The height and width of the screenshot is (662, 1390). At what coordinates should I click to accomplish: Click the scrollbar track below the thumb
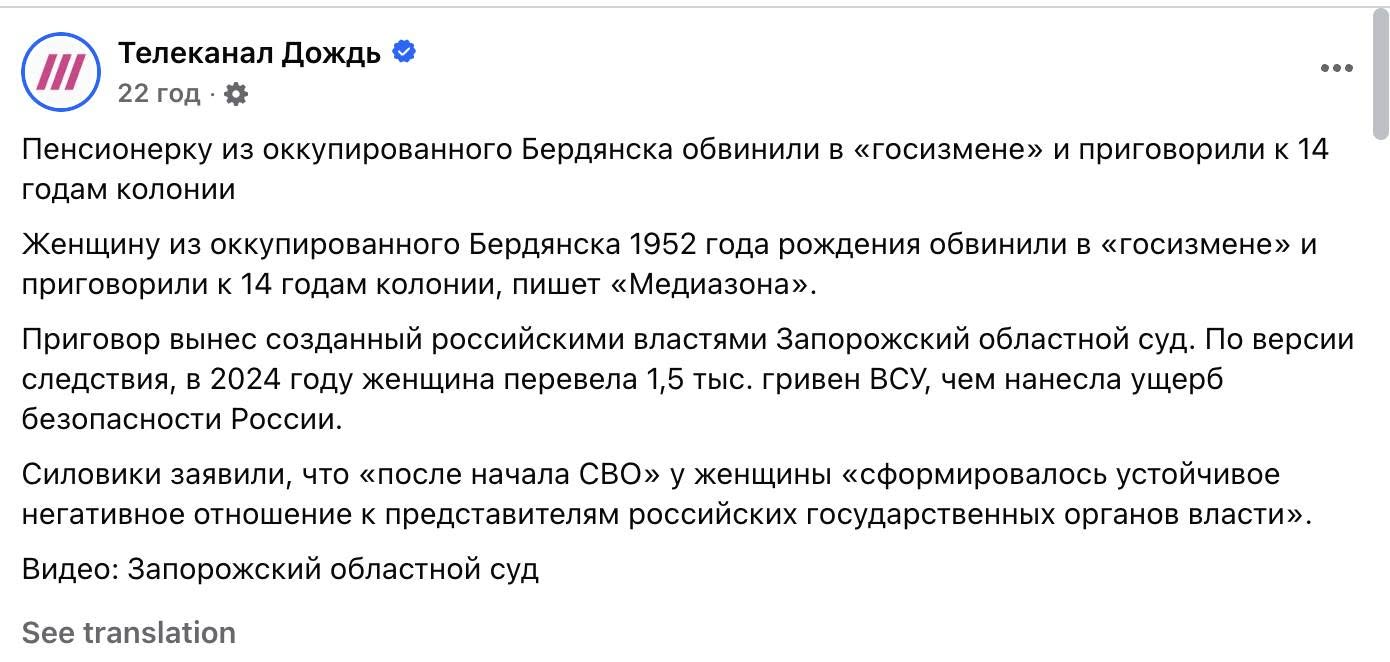tap(1380, 400)
